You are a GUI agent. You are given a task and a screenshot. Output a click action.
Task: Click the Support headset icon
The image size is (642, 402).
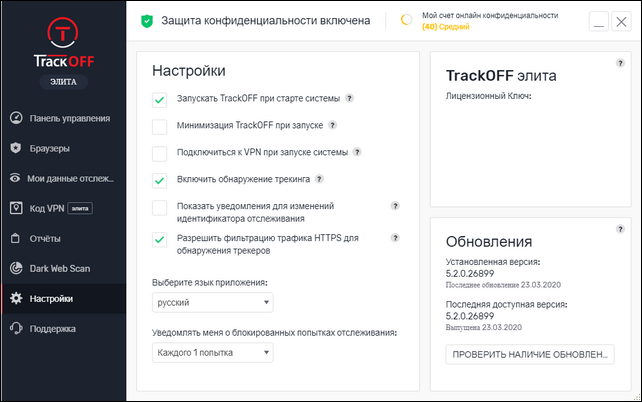(x=15, y=328)
